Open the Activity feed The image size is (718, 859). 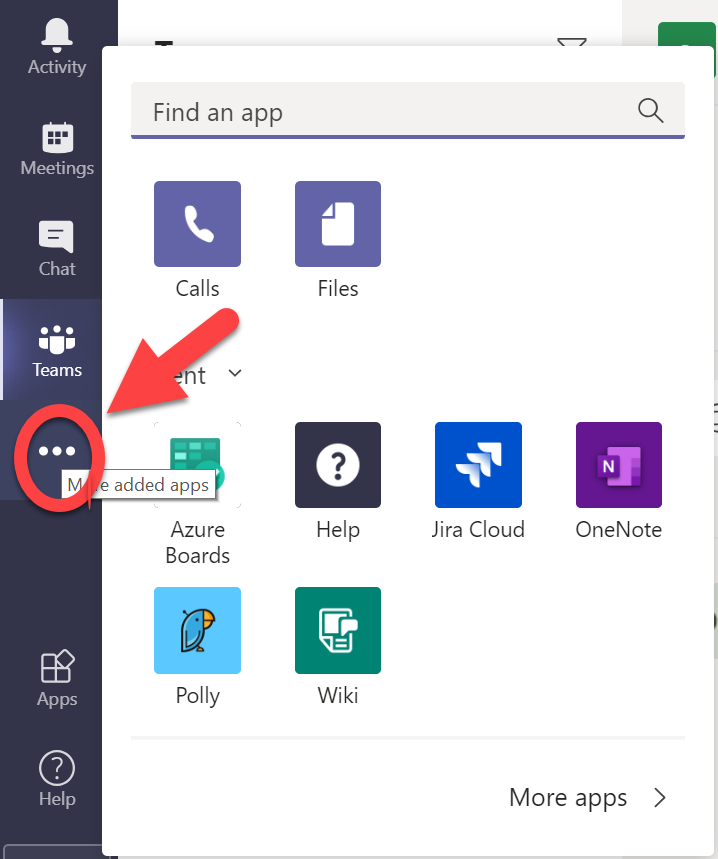tap(56, 47)
